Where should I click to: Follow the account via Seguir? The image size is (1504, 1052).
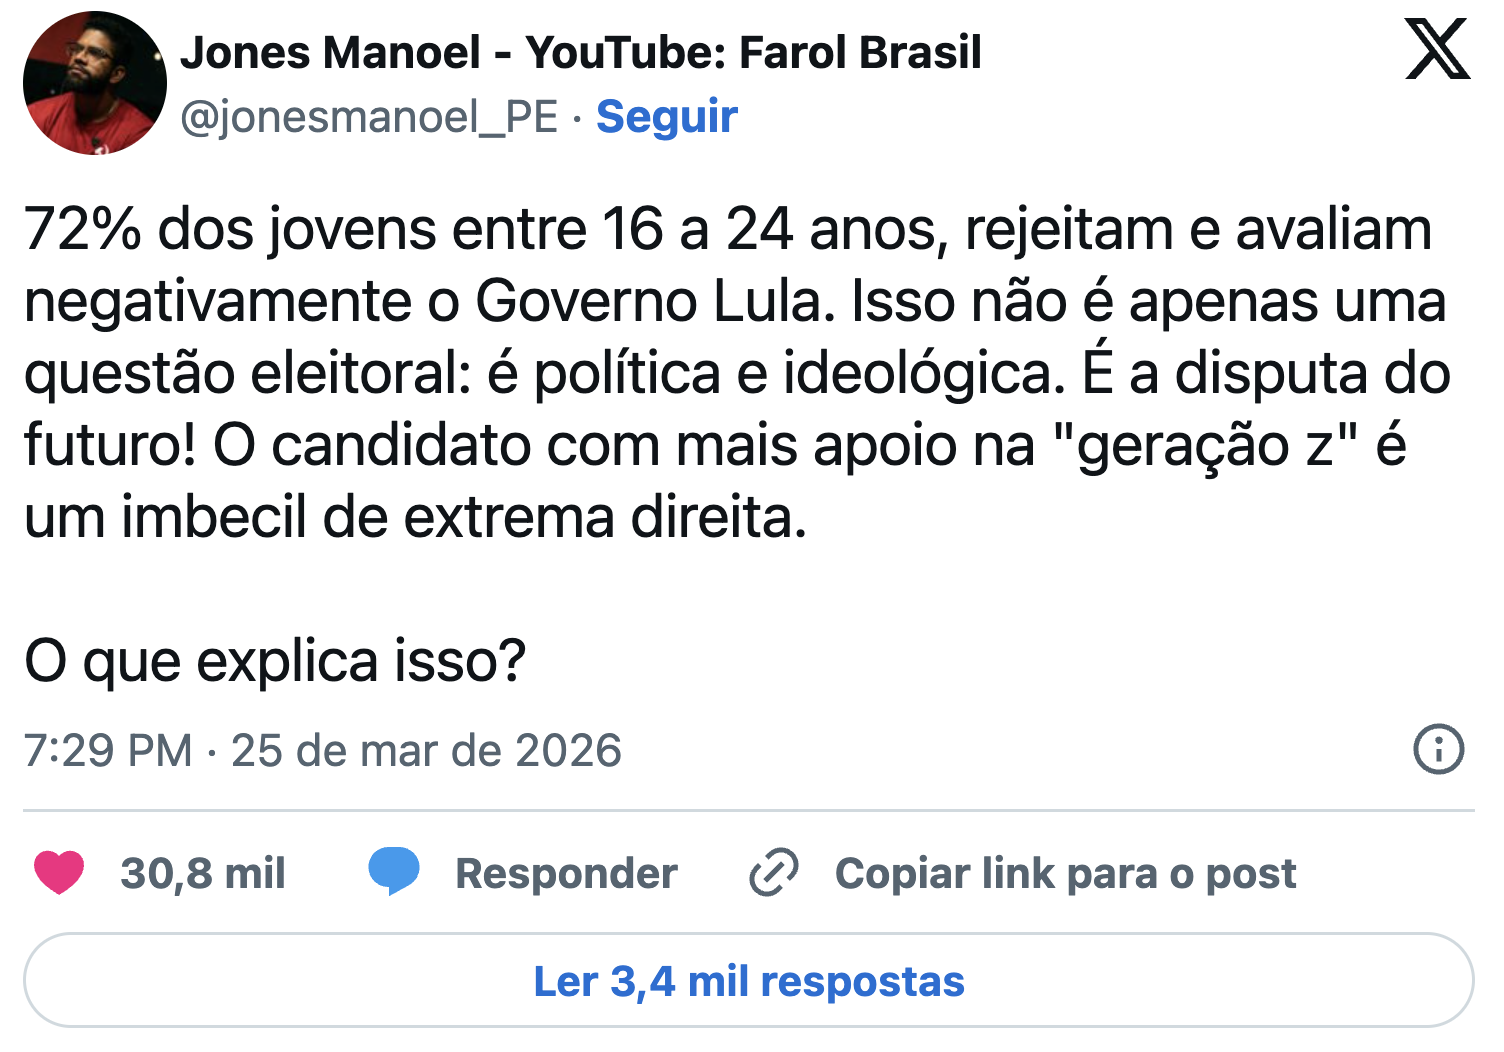click(x=667, y=117)
